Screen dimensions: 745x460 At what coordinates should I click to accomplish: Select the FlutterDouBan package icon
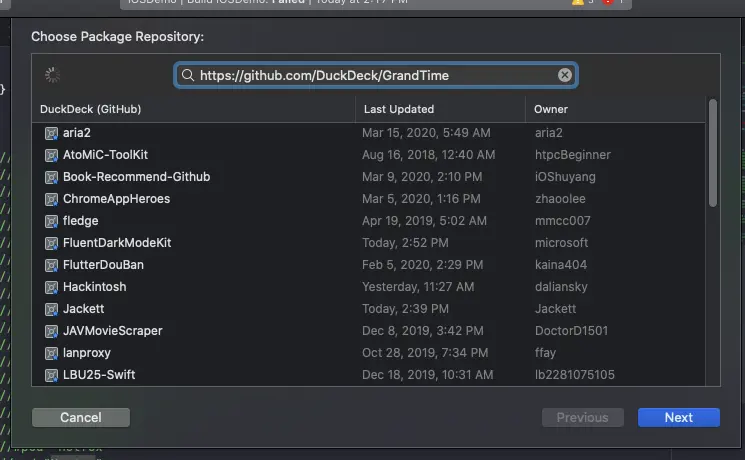point(51,265)
